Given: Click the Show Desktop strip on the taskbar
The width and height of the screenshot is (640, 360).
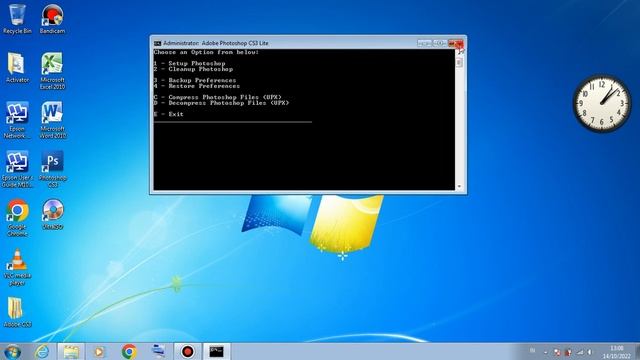Looking at the screenshot, I should point(637,352).
